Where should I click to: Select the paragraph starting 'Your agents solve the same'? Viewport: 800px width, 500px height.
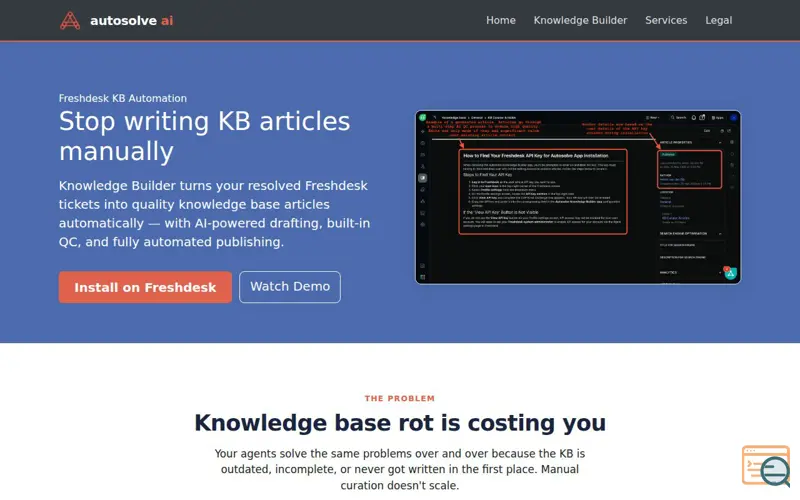[399, 469]
